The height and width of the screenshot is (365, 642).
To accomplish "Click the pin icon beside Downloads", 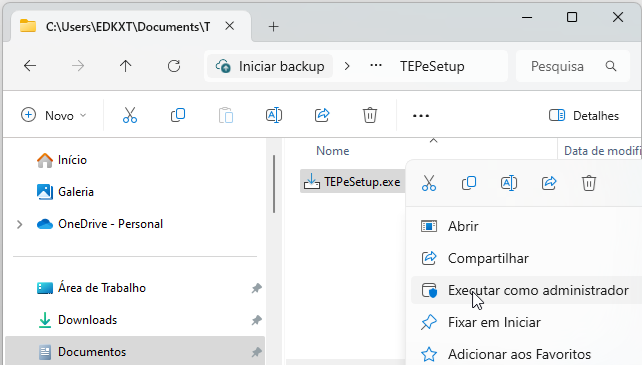I will click(x=256, y=320).
